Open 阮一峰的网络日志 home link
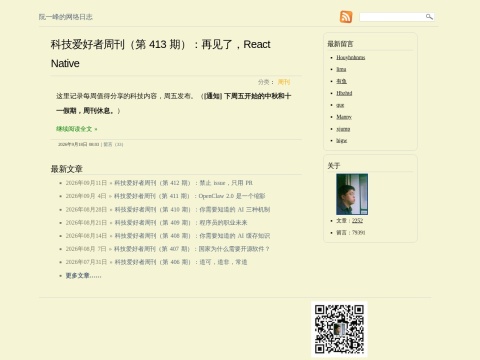The height and width of the screenshot is (360, 480). (x=66, y=17)
